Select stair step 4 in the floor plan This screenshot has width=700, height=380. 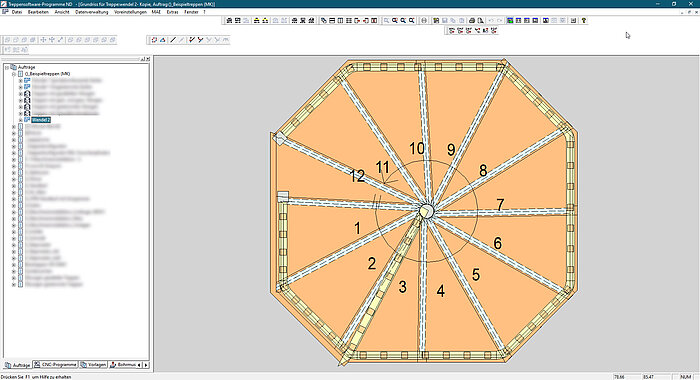pyautogui.click(x=441, y=291)
